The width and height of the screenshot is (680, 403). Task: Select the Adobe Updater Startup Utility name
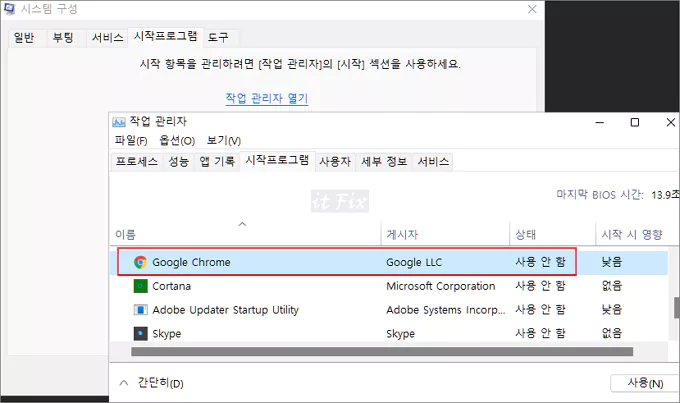point(226,310)
